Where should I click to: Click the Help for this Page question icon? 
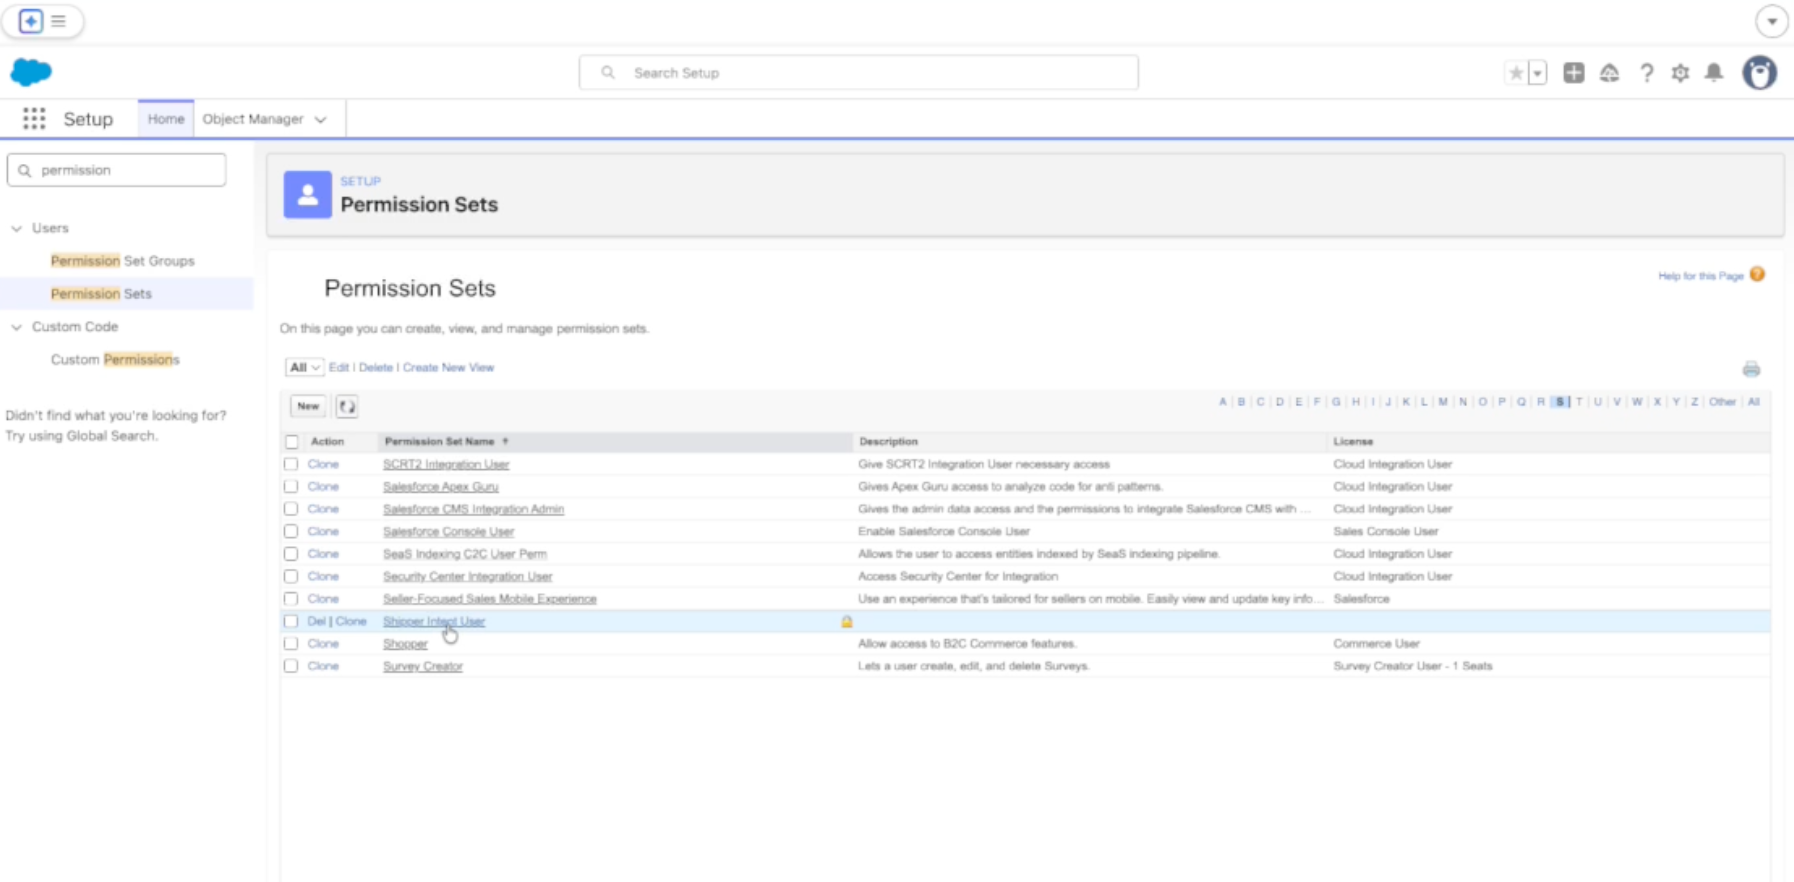click(x=1757, y=274)
